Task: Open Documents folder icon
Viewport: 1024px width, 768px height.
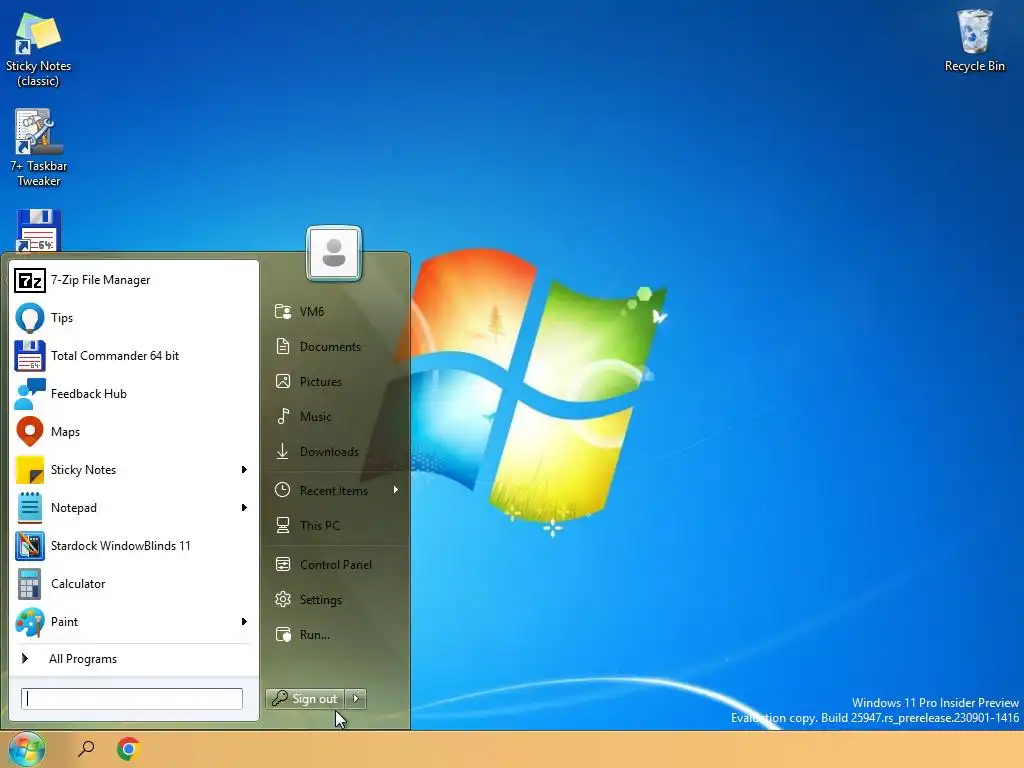Action: [x=283, y=347]
